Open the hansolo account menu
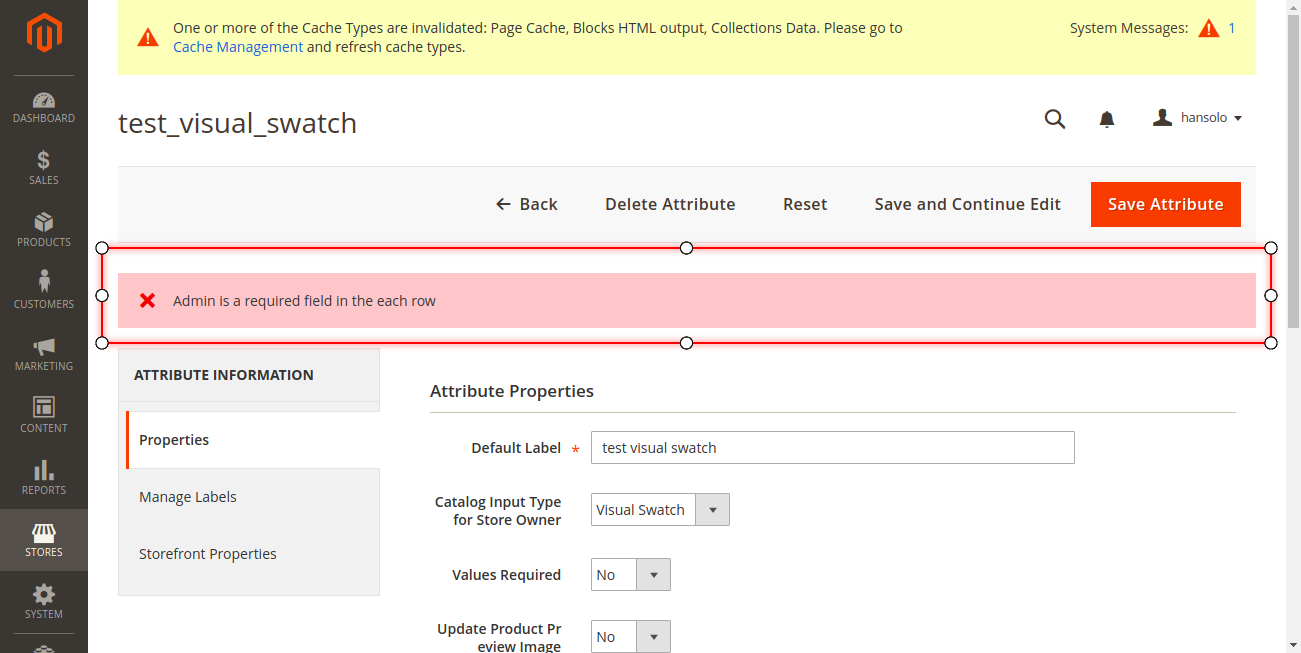Screen dimensions: 1301x653 1196,117
